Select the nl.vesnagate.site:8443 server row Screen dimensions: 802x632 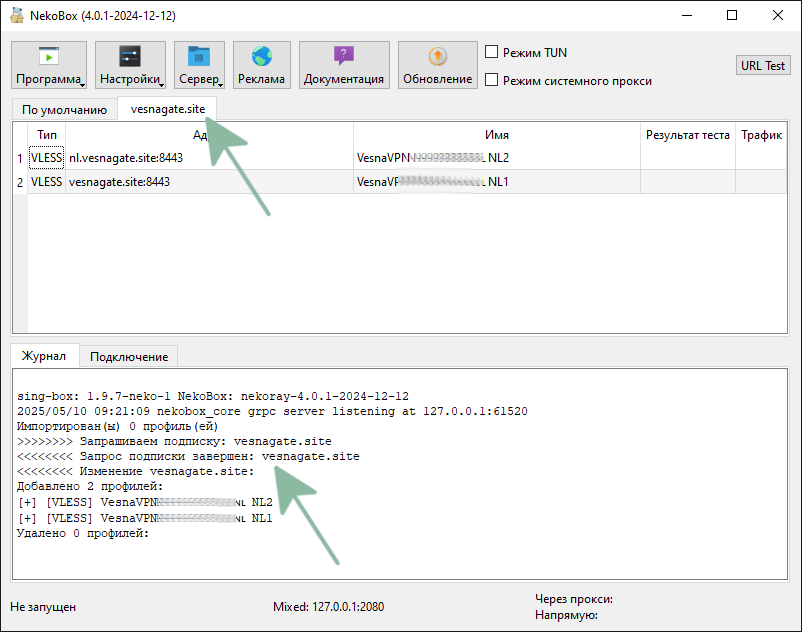tap(209, 158)
